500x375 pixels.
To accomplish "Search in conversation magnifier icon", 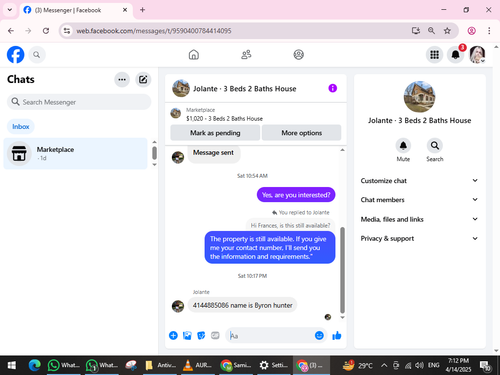I will (435, 146).
